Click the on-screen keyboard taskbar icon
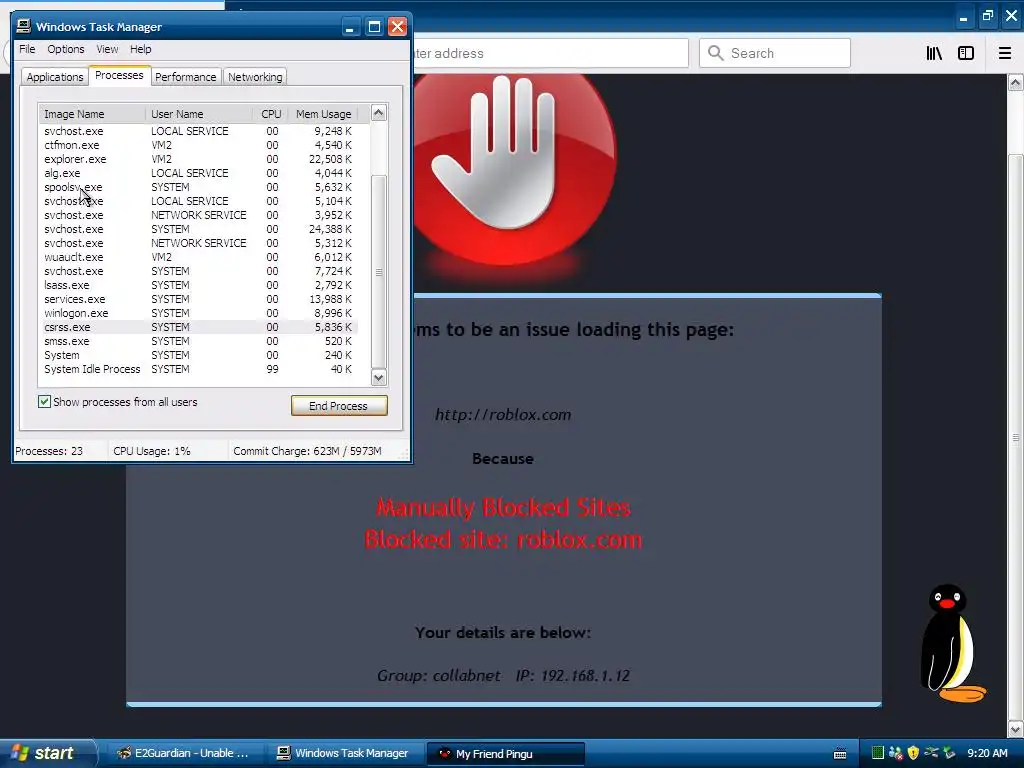Screen dimensions: 1024x768 click(x=840, y=754)
